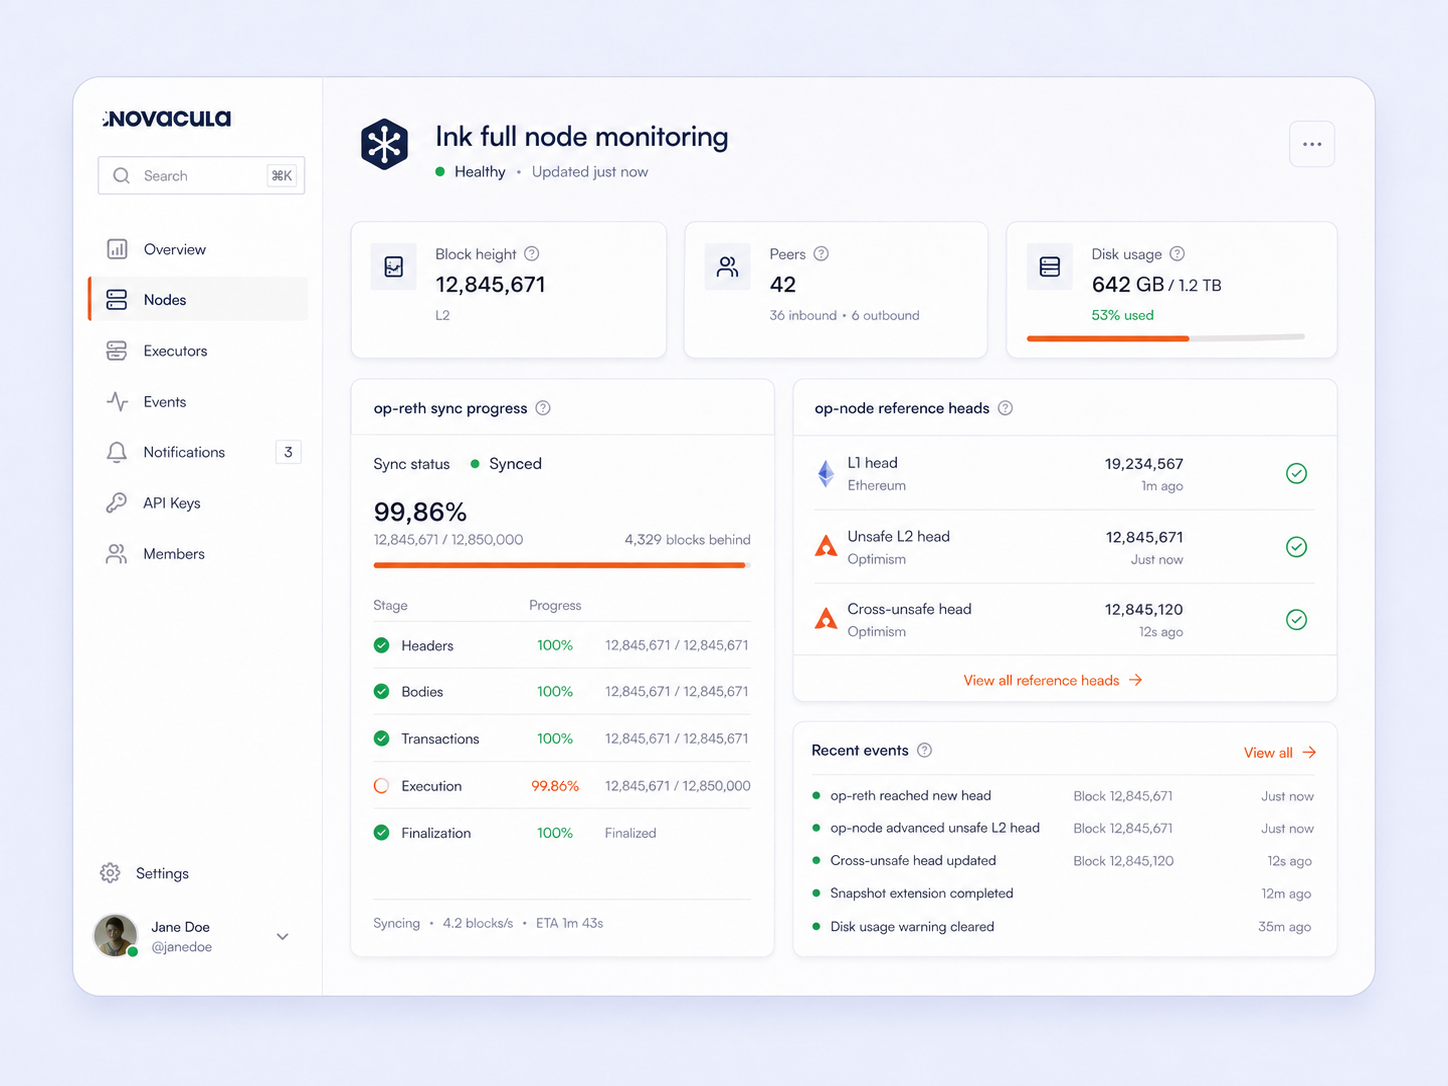Expand the Jane Doe account menu chevron
The image size is (1448, 1086).
tap(283, 937)
